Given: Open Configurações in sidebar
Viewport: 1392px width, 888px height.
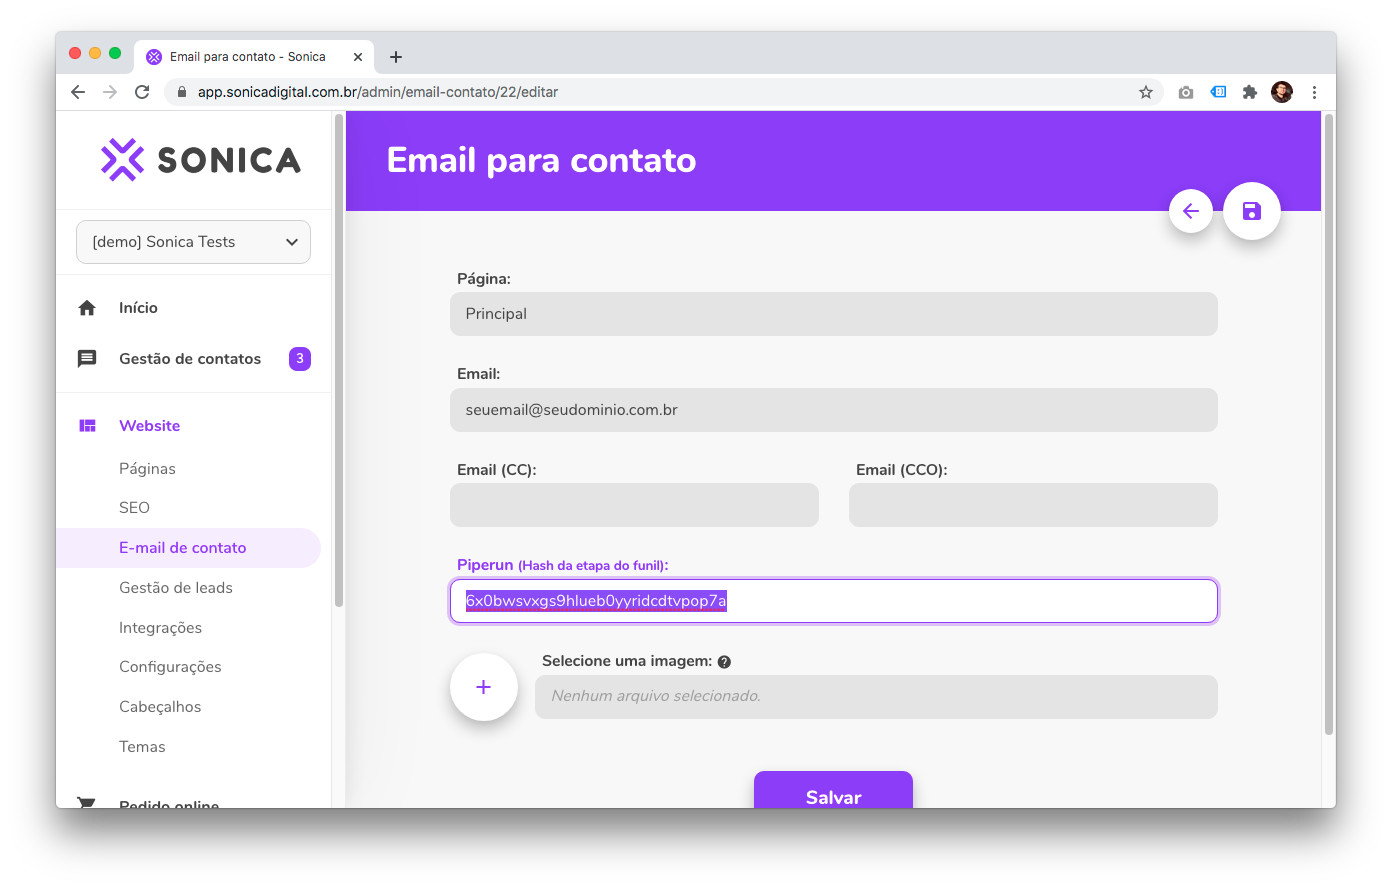Looking at the screenshot, I should 170,667.
